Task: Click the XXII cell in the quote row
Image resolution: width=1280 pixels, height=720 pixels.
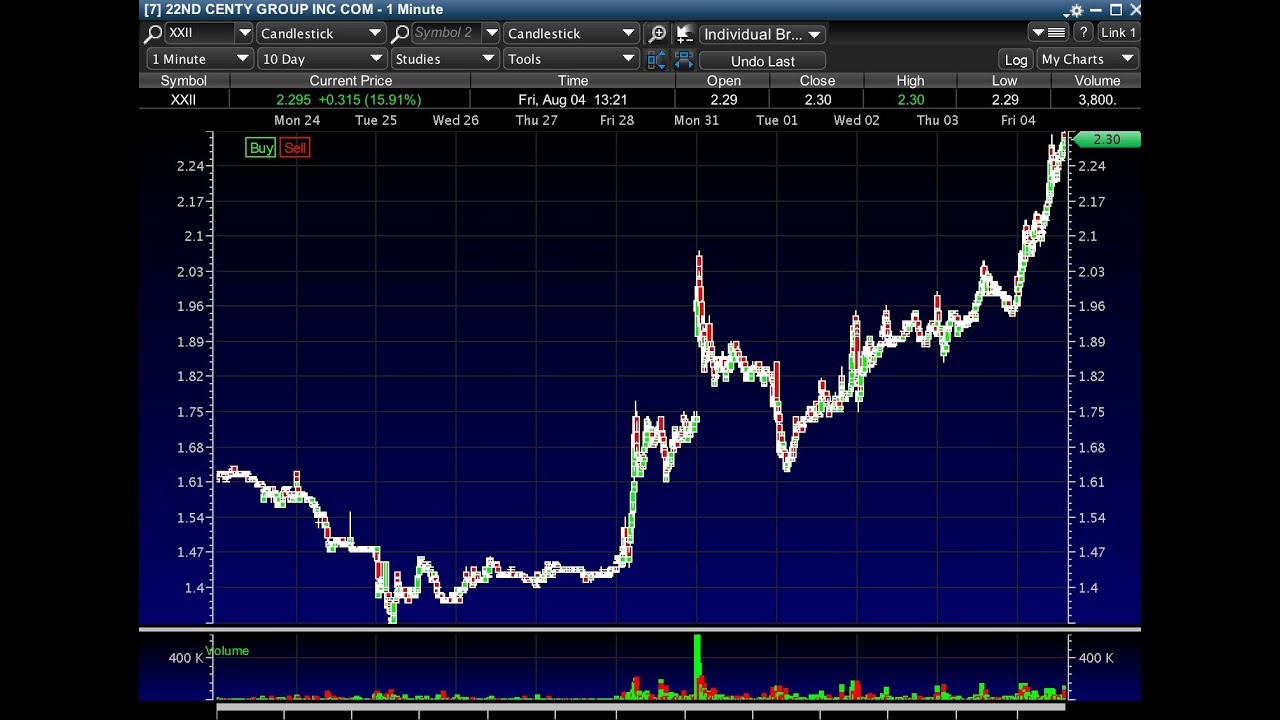Action: [x=184, y=100]
